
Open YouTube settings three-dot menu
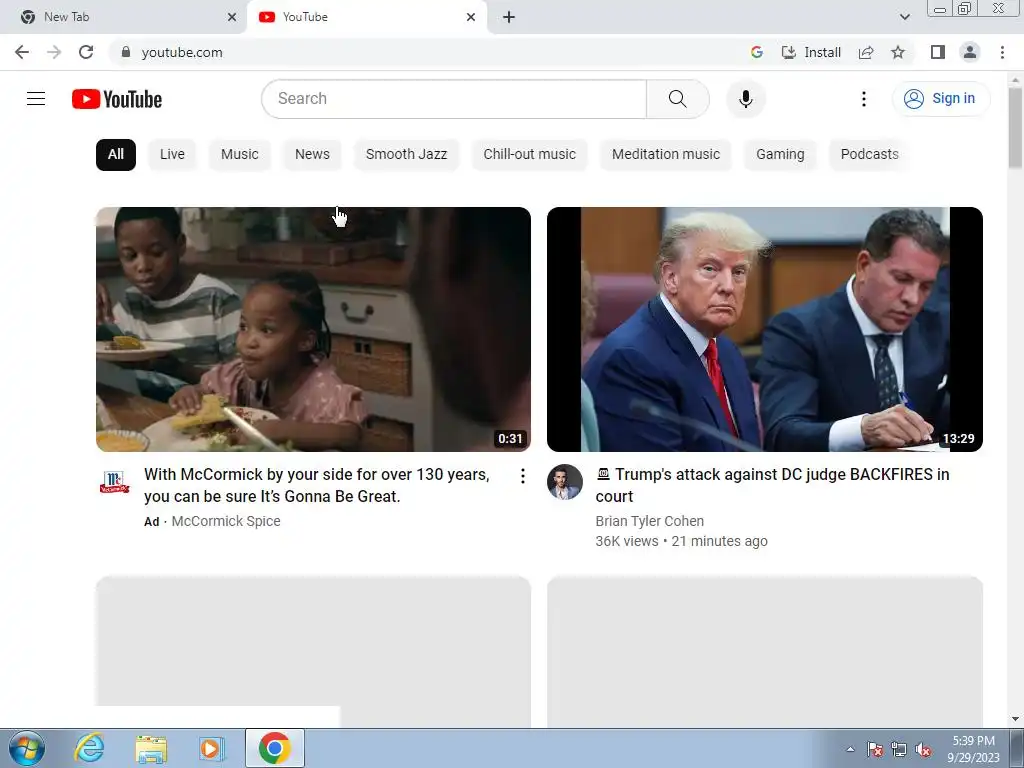pos(863,99)
